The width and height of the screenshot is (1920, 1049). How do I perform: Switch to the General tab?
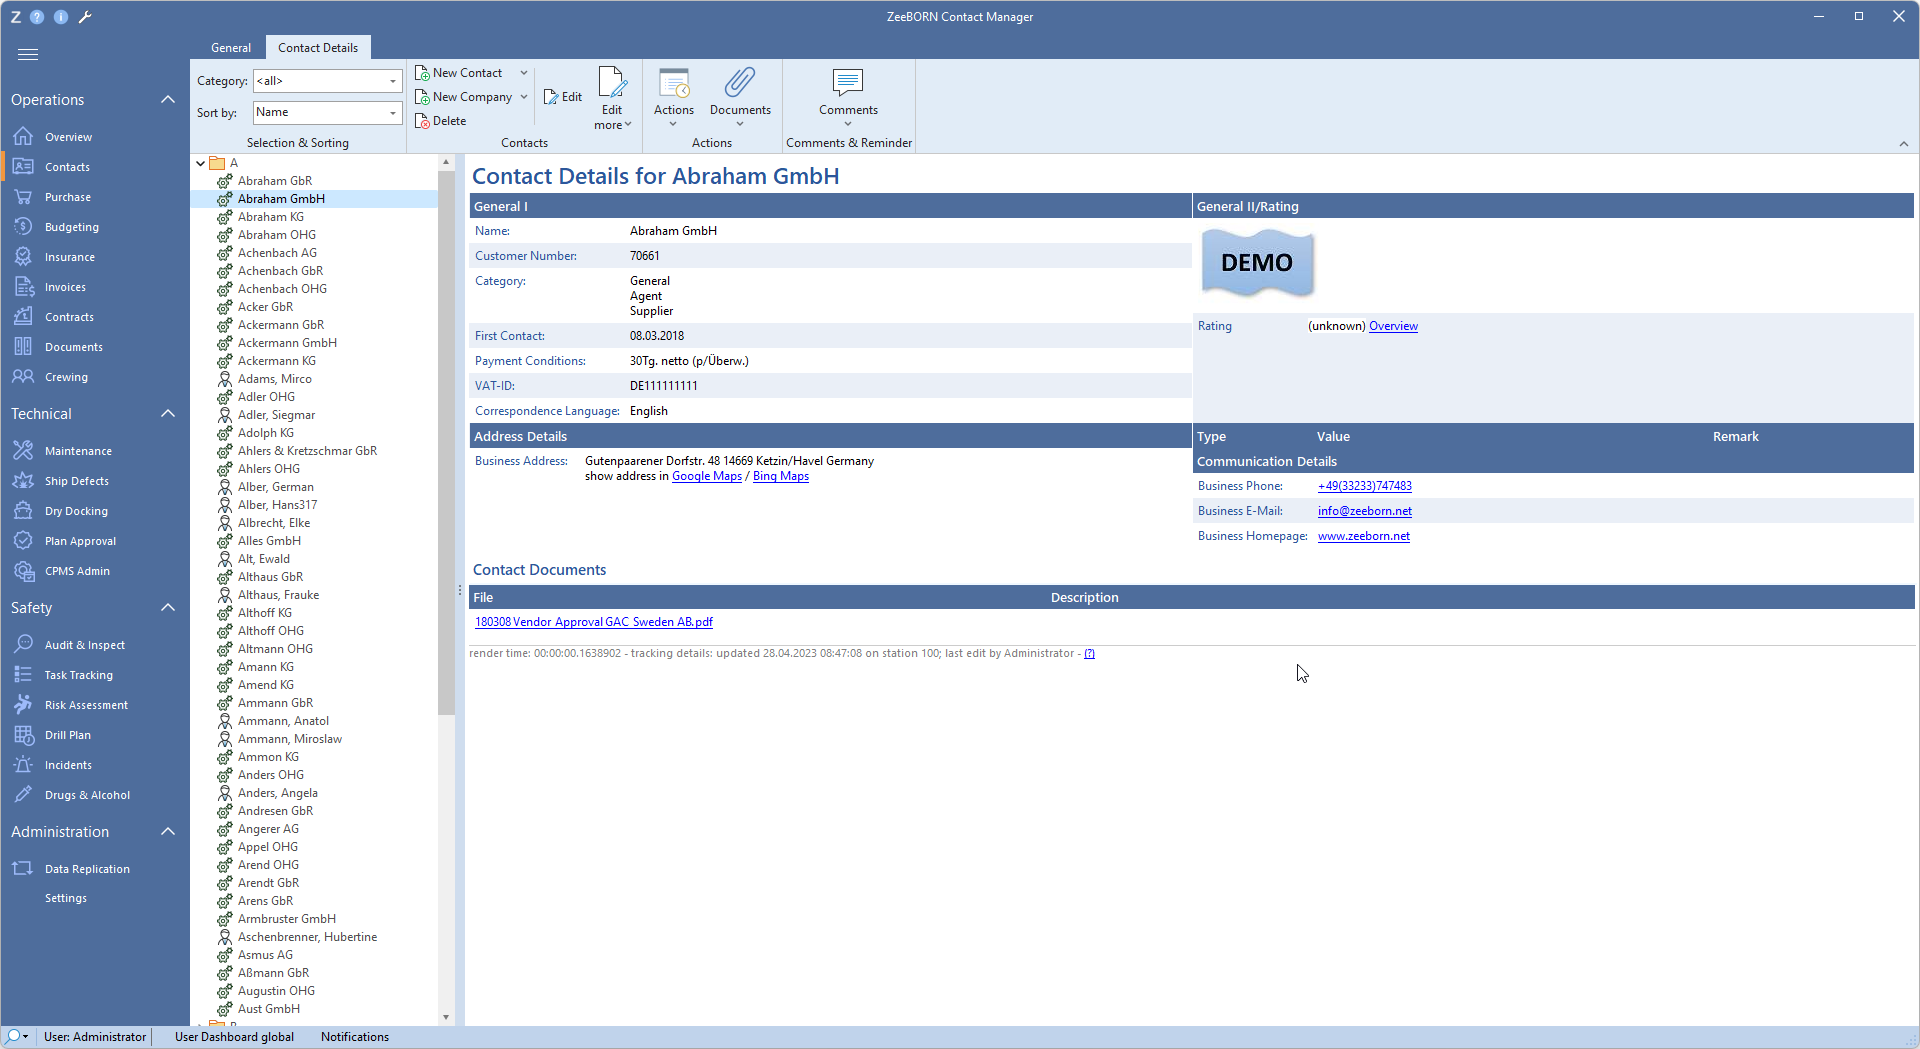point(231,48)
